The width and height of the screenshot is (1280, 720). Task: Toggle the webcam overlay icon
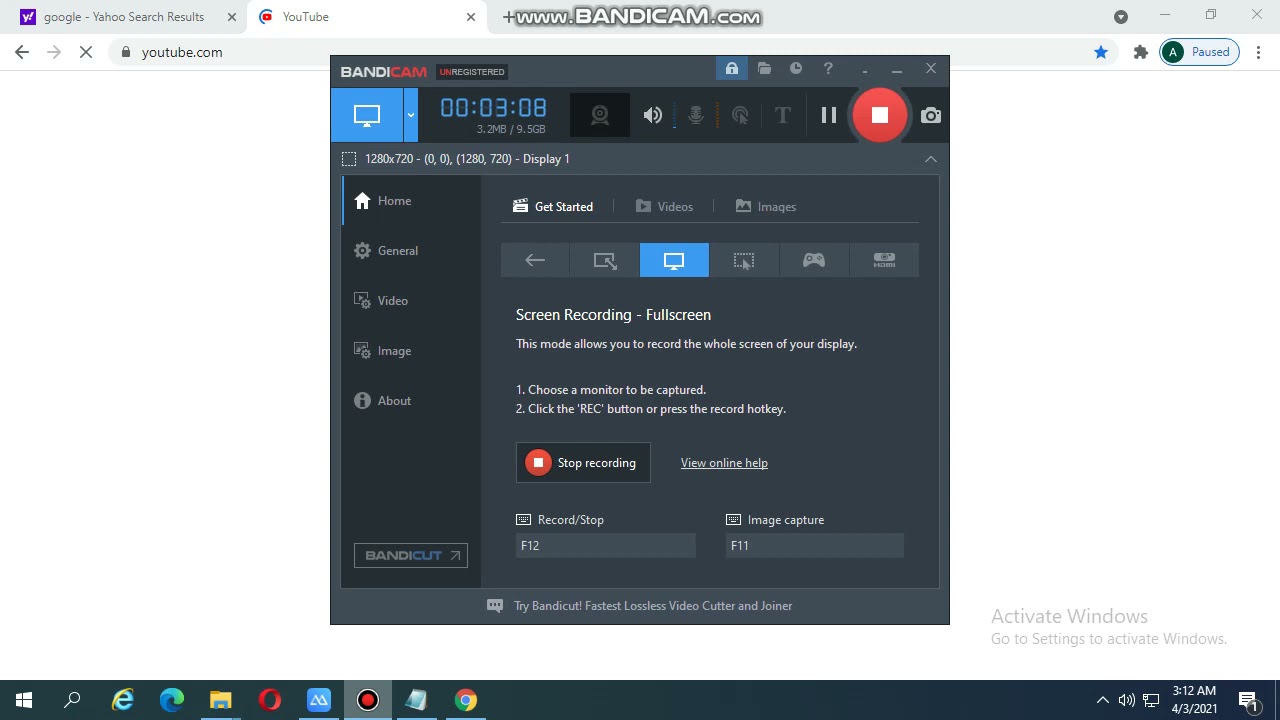pyautogui.click(x=600, y=115)
